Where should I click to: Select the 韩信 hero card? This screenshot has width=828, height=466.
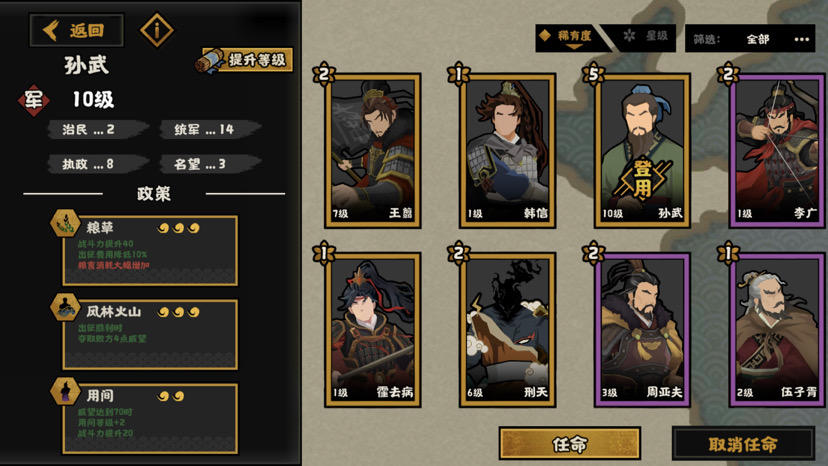click(x=507, y=151)
